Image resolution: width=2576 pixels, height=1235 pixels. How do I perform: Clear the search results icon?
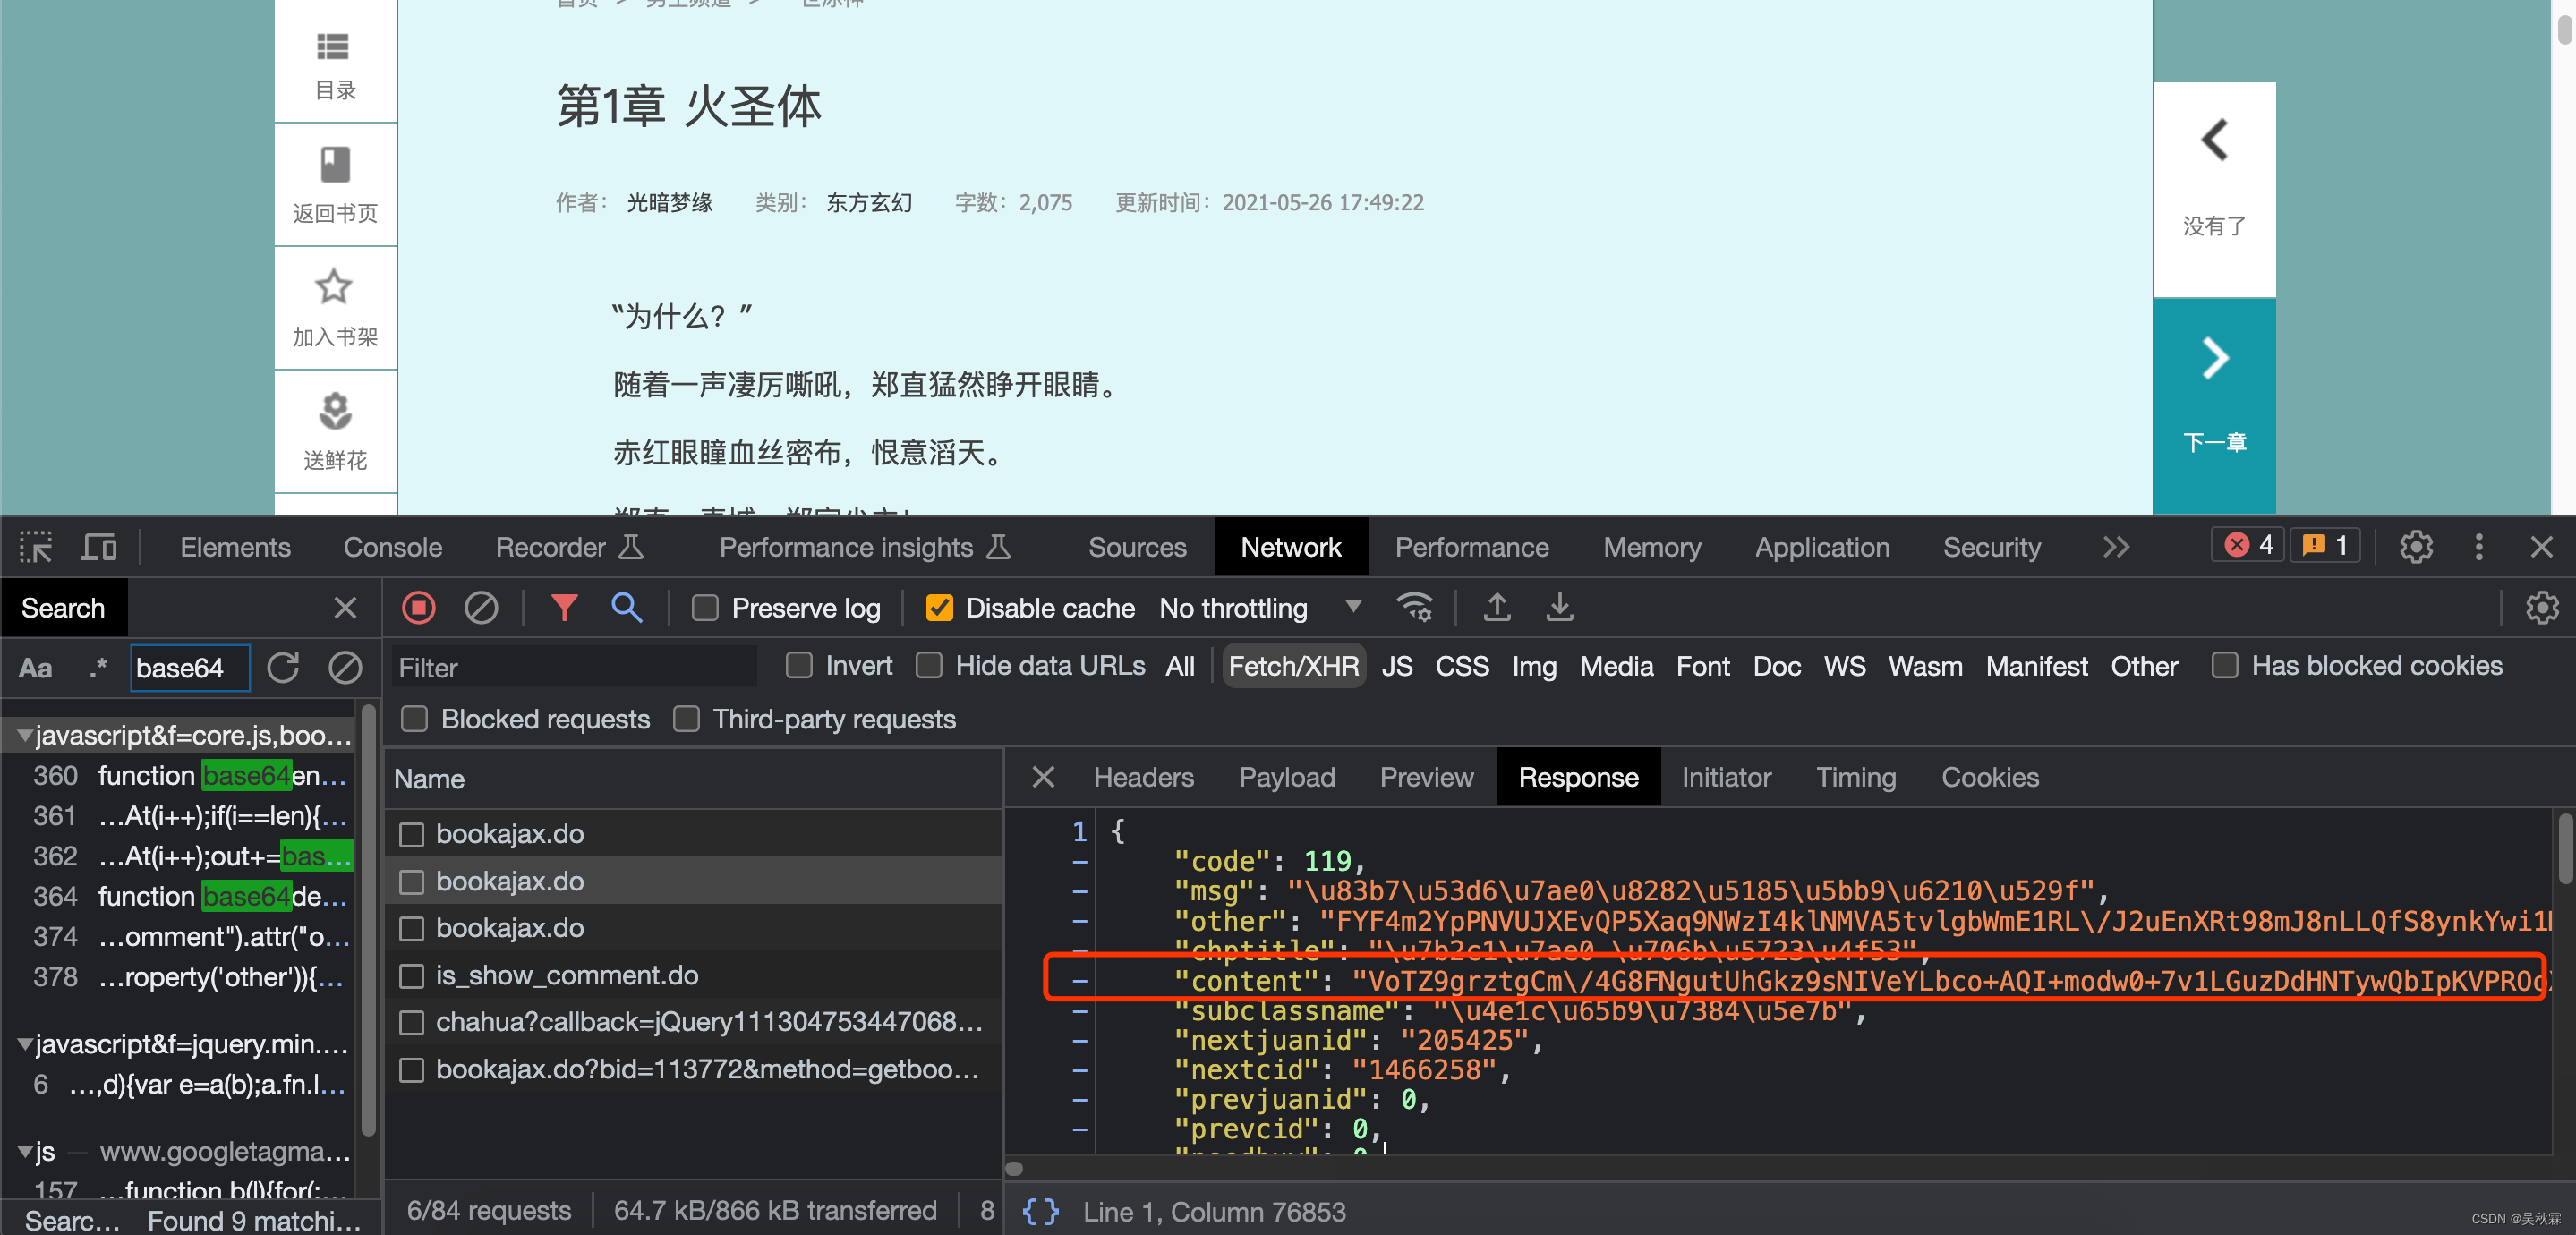[x=345, y=668]
